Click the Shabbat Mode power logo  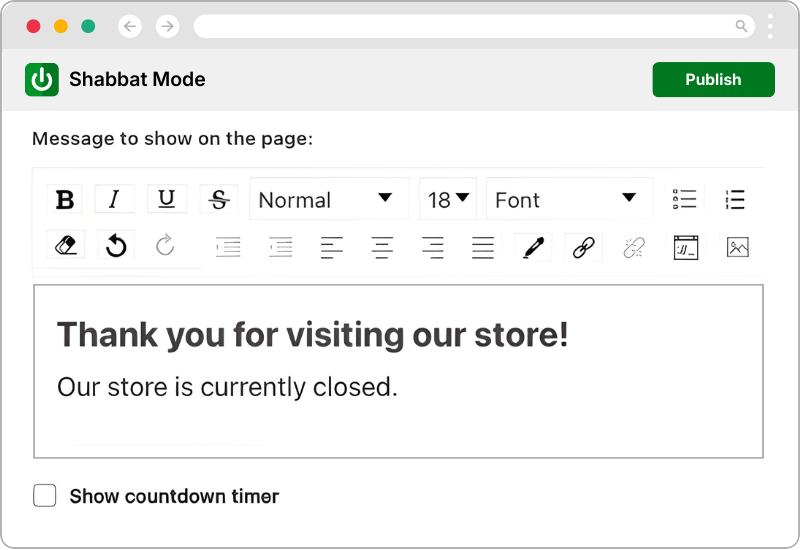tap(42, 80)
